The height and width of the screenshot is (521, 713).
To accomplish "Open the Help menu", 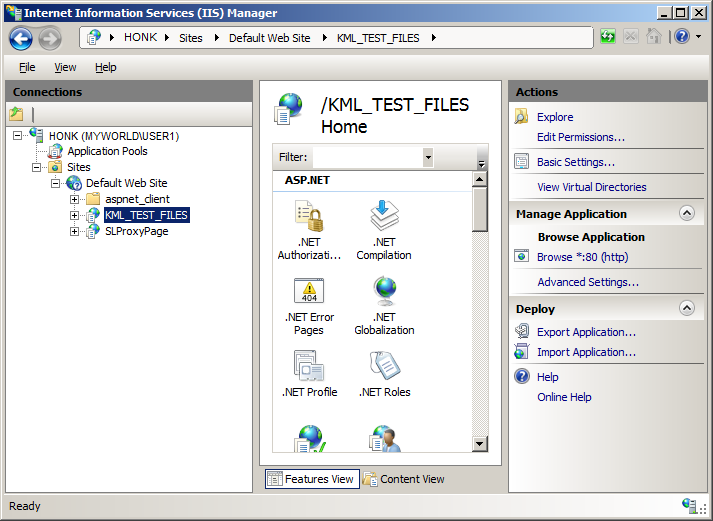I will 105,67.
